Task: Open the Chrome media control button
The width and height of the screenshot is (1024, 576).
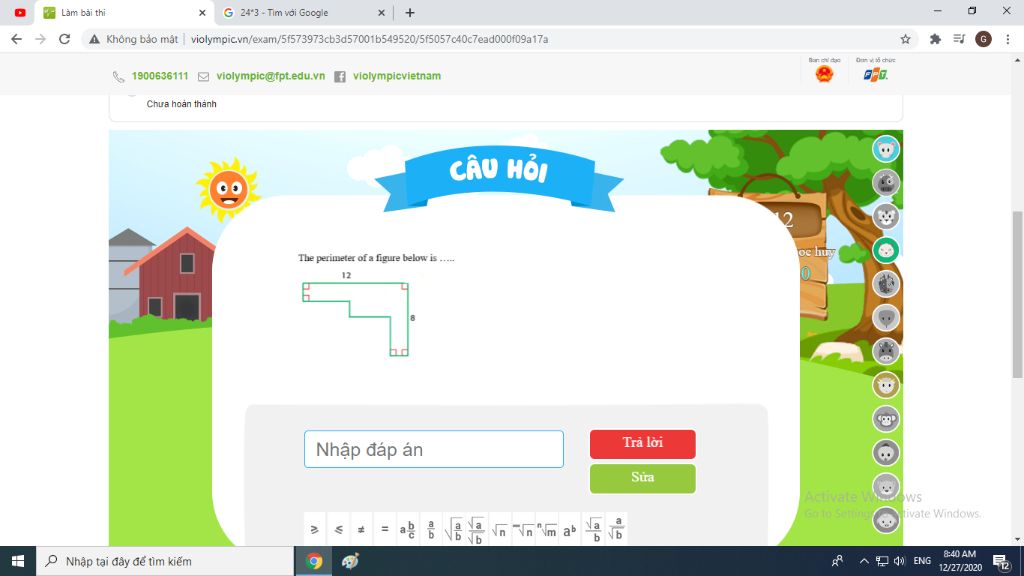Action: 959,39
